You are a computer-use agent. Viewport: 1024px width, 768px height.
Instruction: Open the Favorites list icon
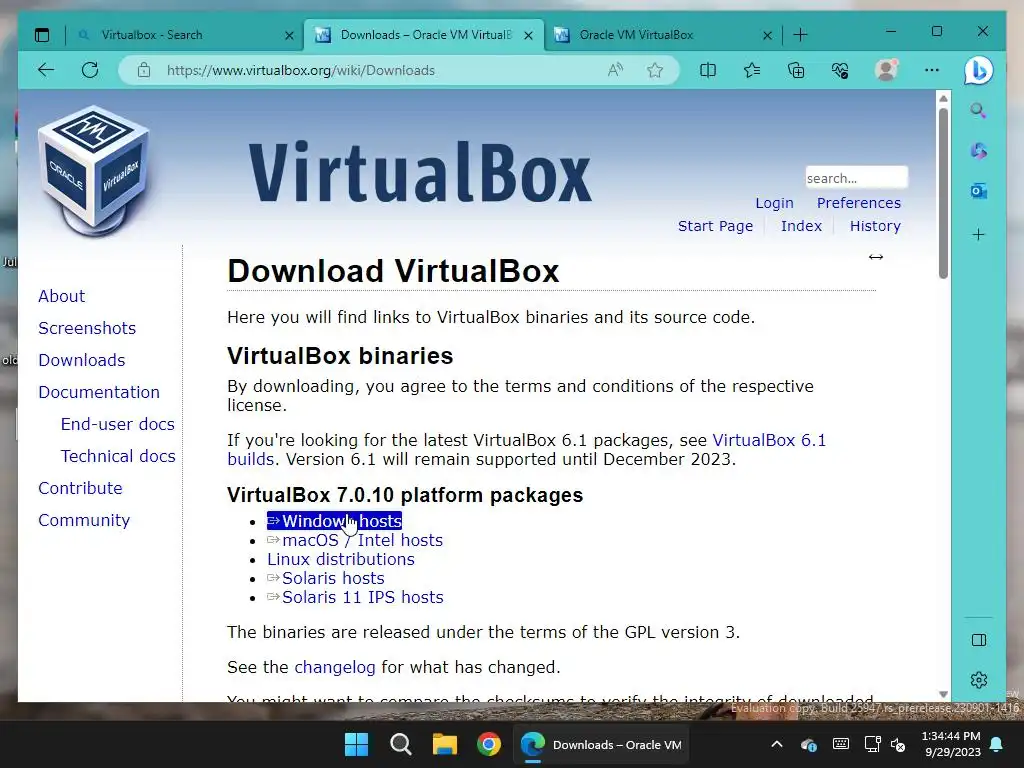(752, 70)
